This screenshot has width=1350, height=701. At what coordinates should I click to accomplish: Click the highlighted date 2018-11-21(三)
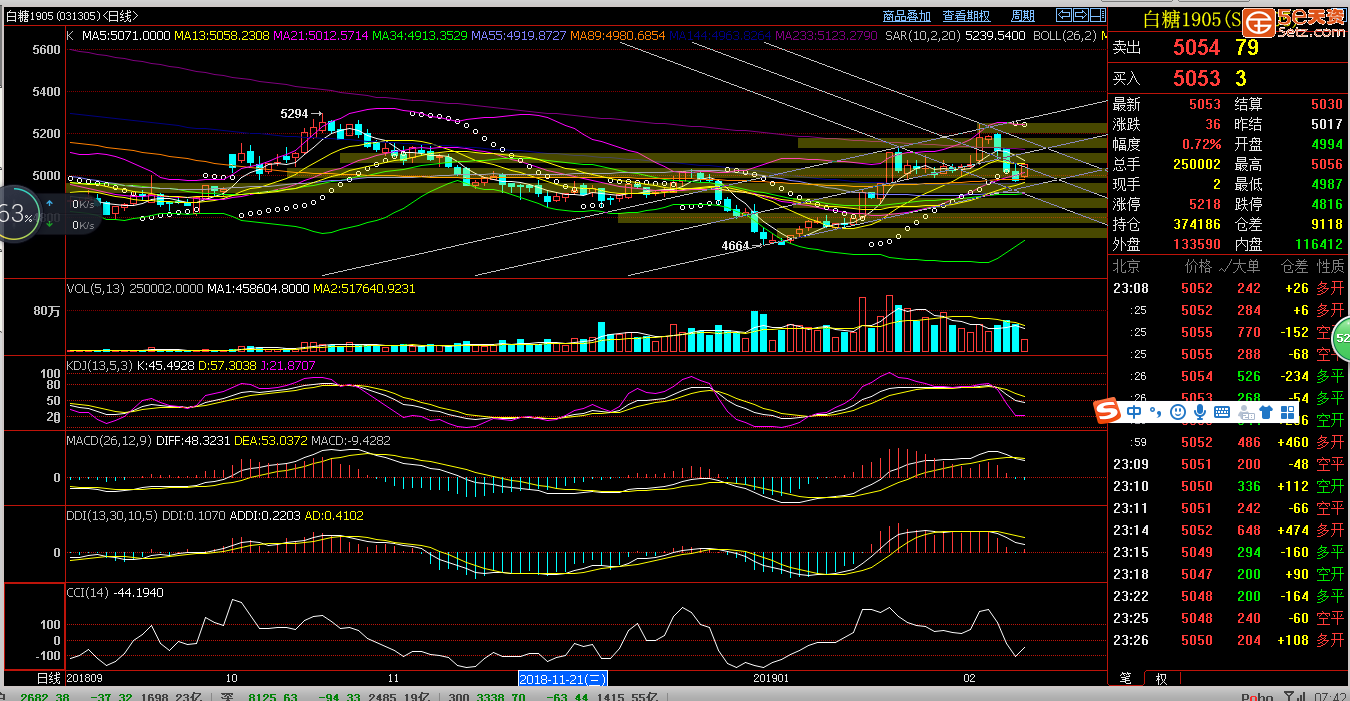point(563,678)
